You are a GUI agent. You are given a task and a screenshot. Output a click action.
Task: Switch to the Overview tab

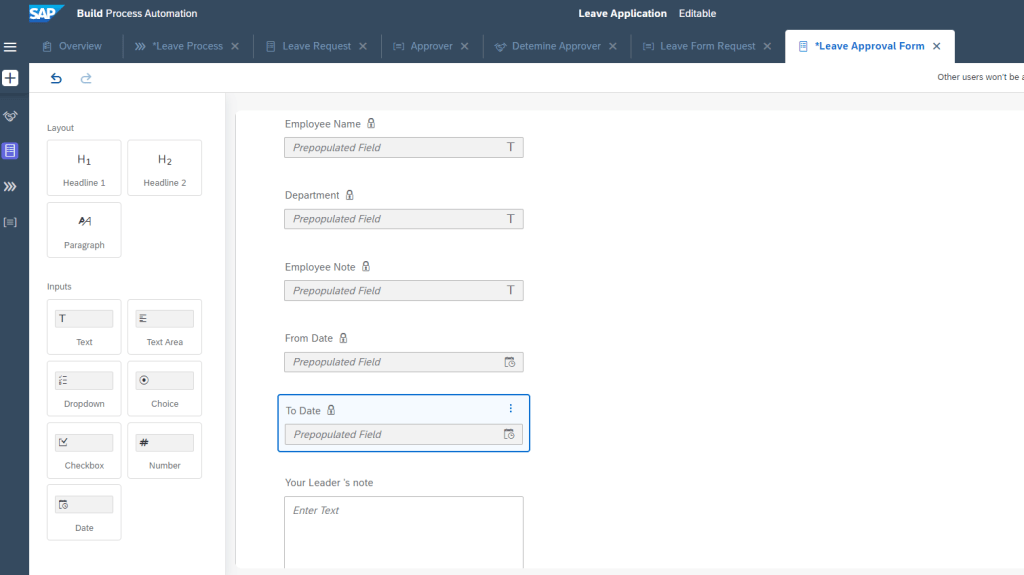(x=72, y=46)
